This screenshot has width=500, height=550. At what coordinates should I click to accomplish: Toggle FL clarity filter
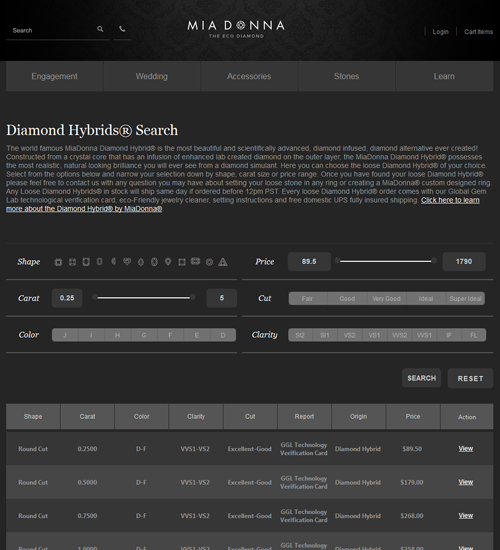[474, 335]
